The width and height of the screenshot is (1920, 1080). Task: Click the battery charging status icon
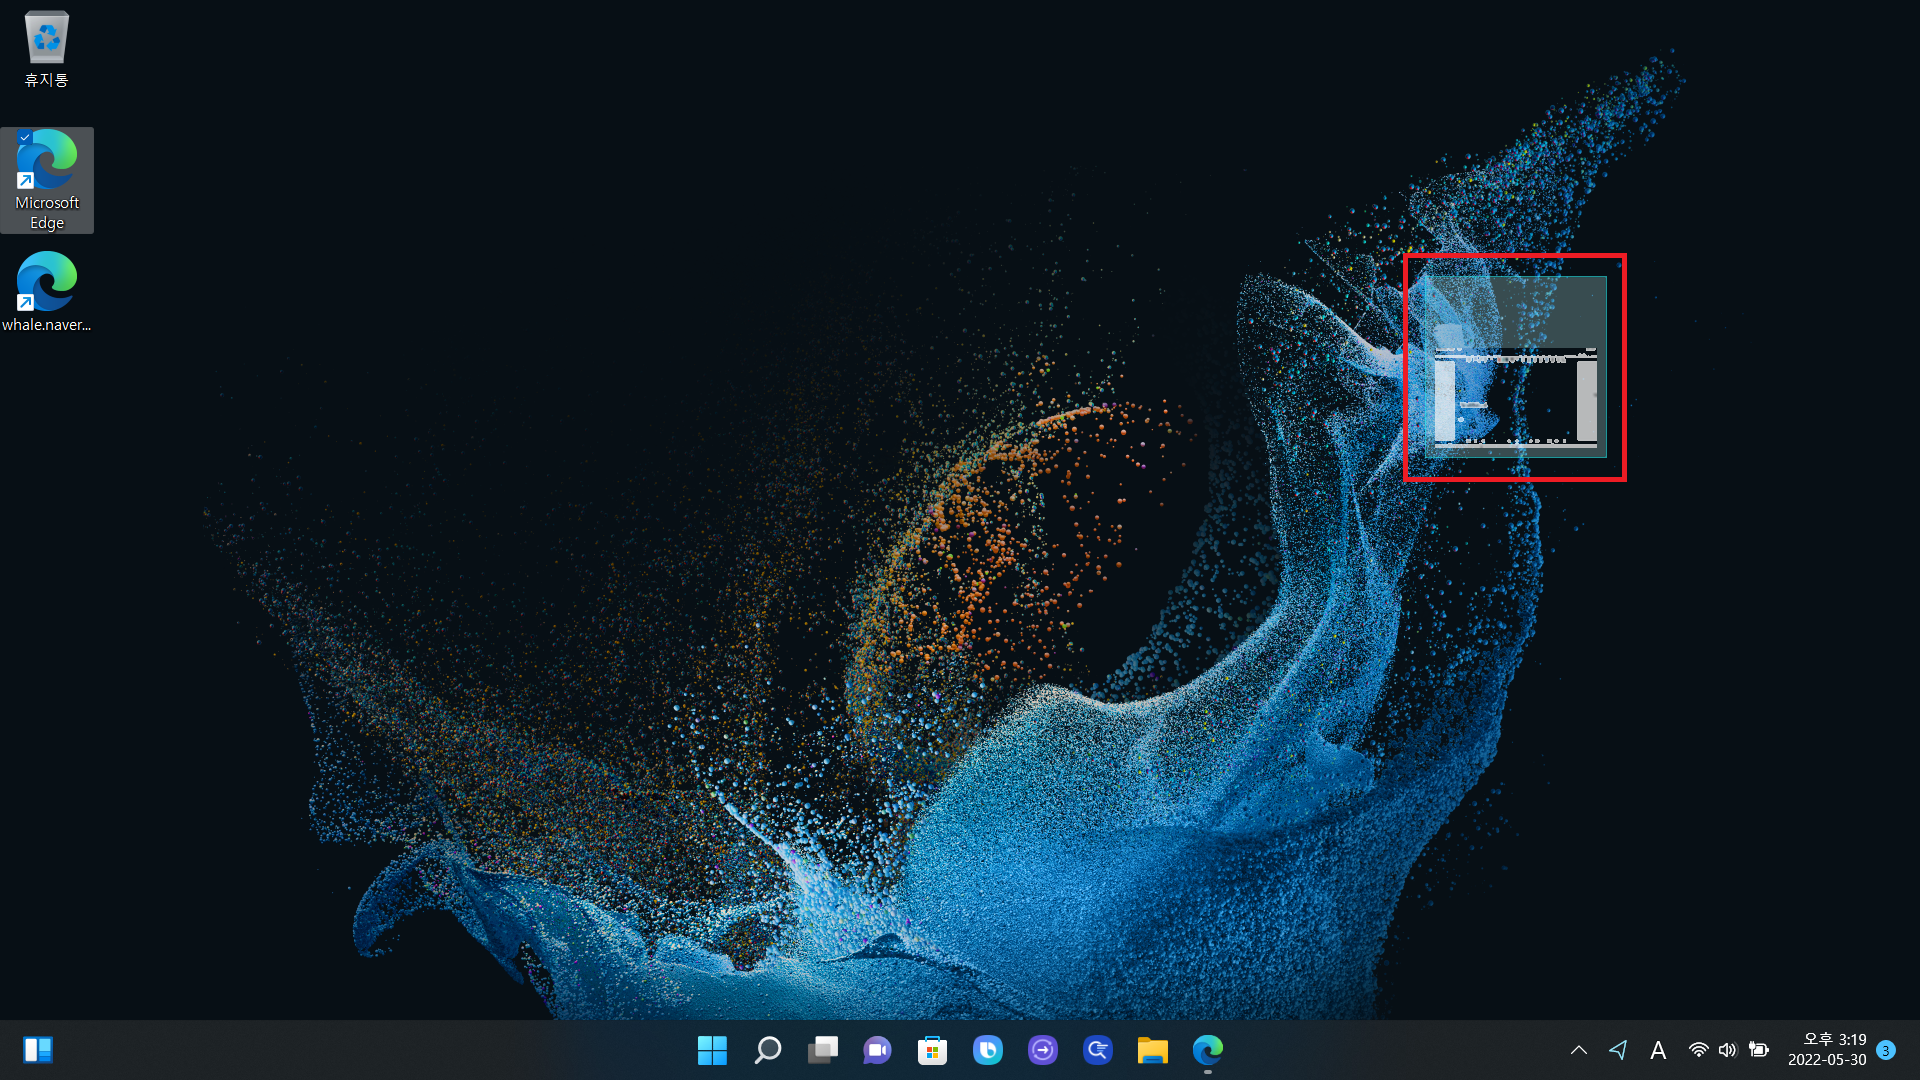coord(1758,1050)
